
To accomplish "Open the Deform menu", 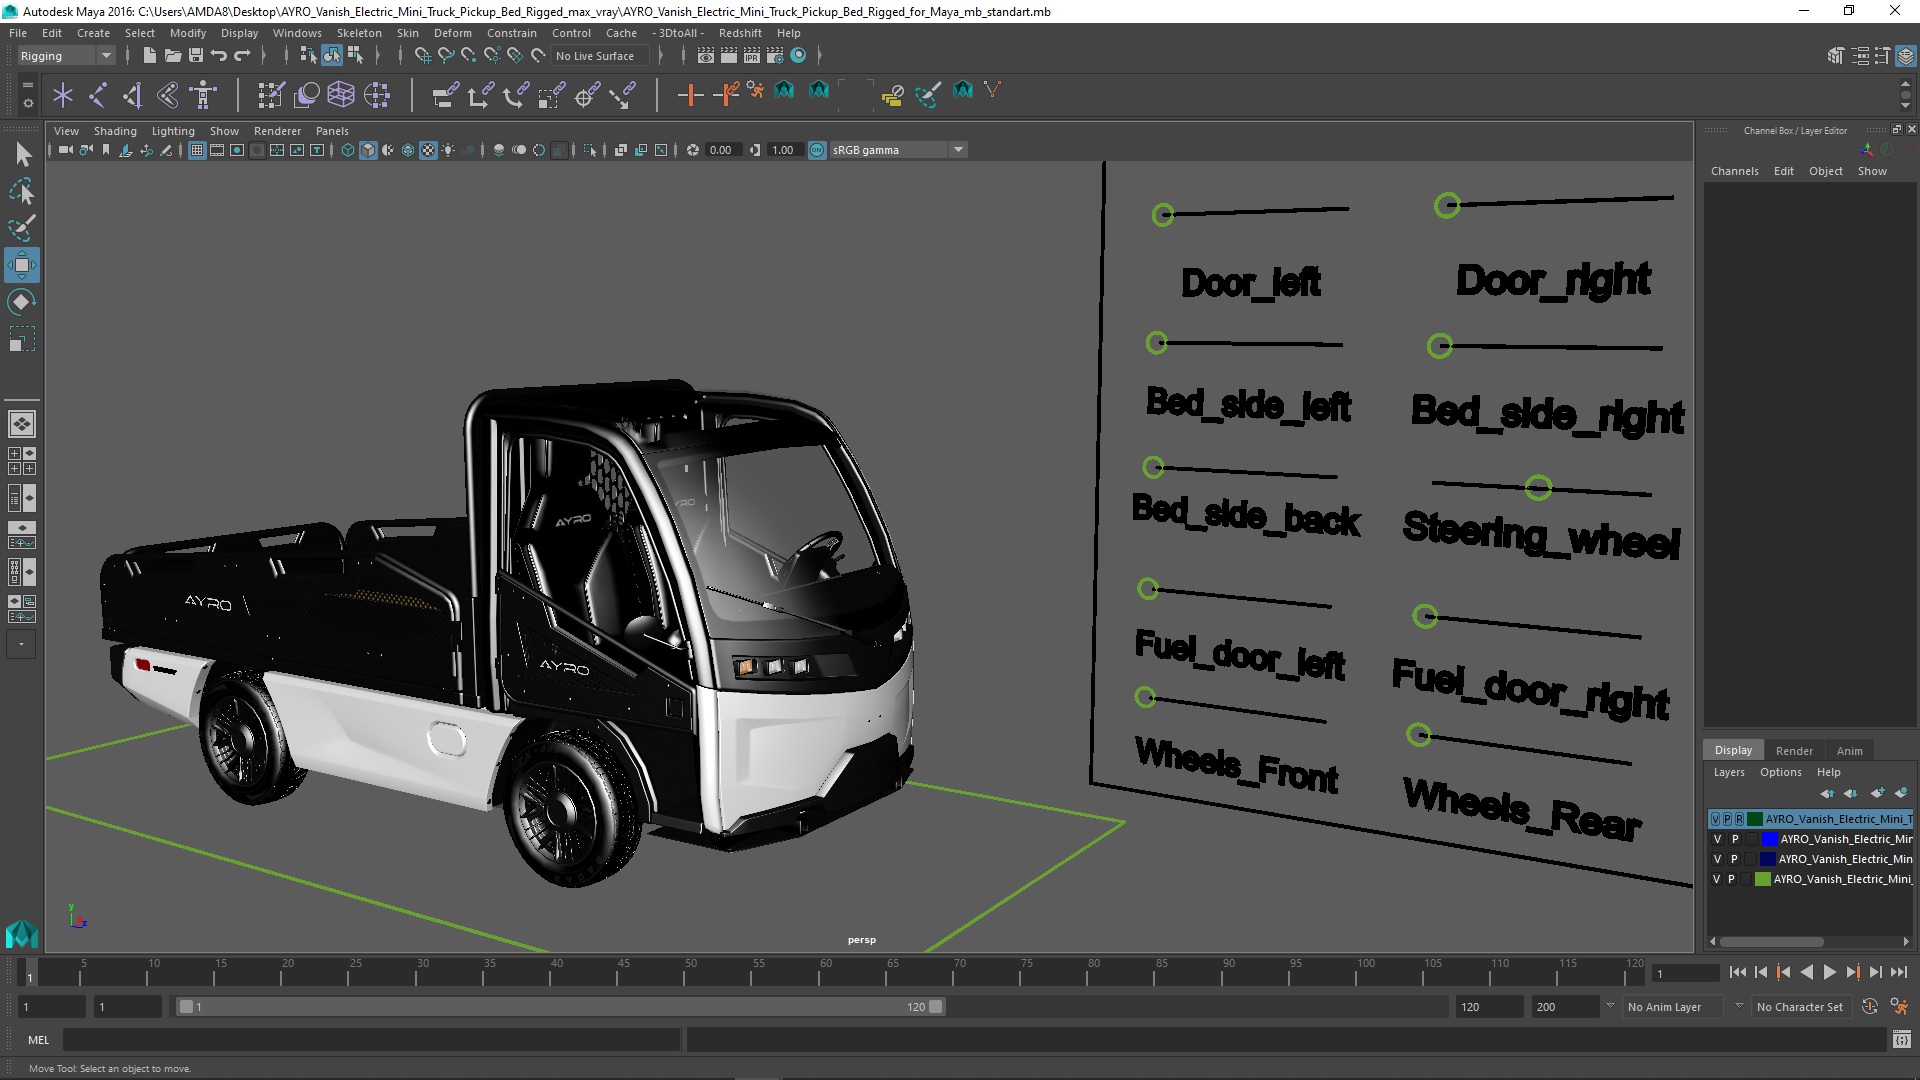I will coord(452,33).
